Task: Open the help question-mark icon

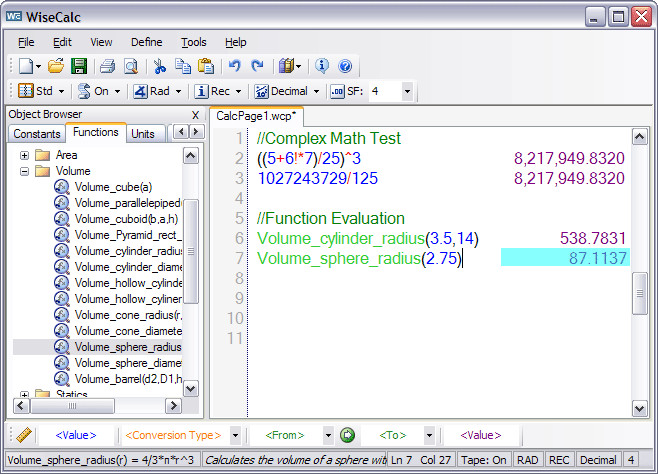Action: tap(345, 66)
